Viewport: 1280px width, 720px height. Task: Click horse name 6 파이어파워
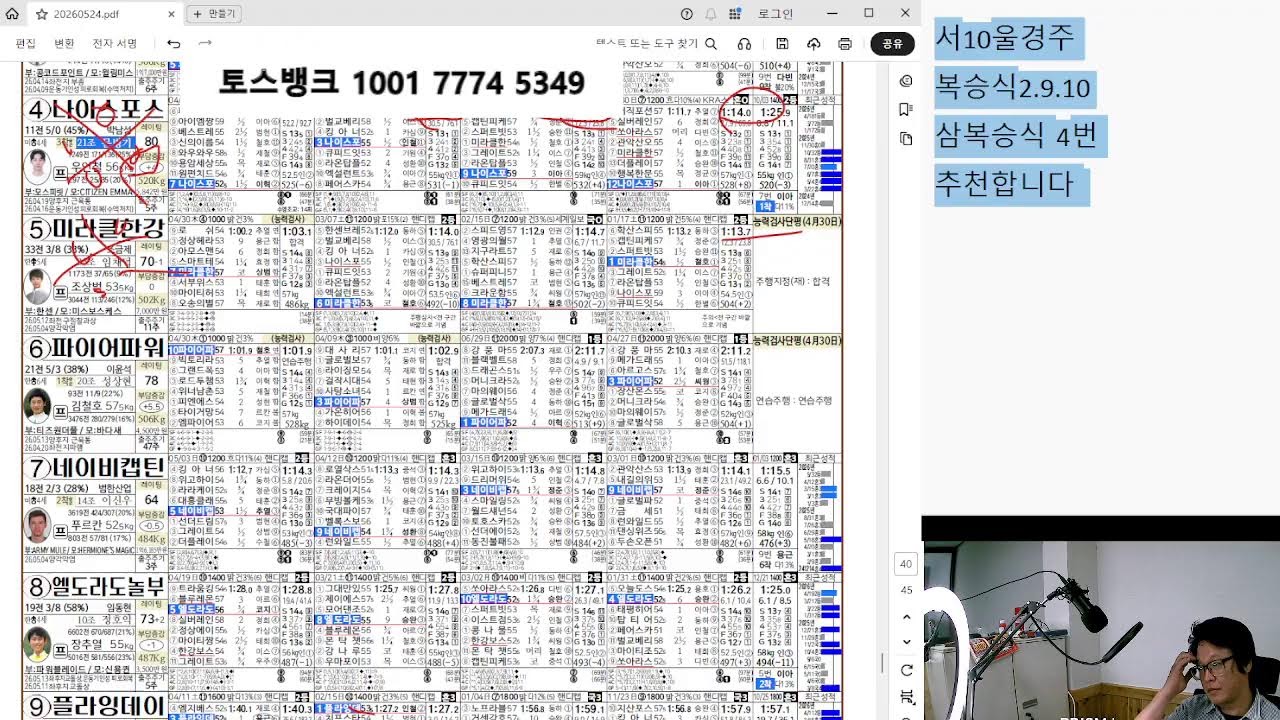point(95,349)
